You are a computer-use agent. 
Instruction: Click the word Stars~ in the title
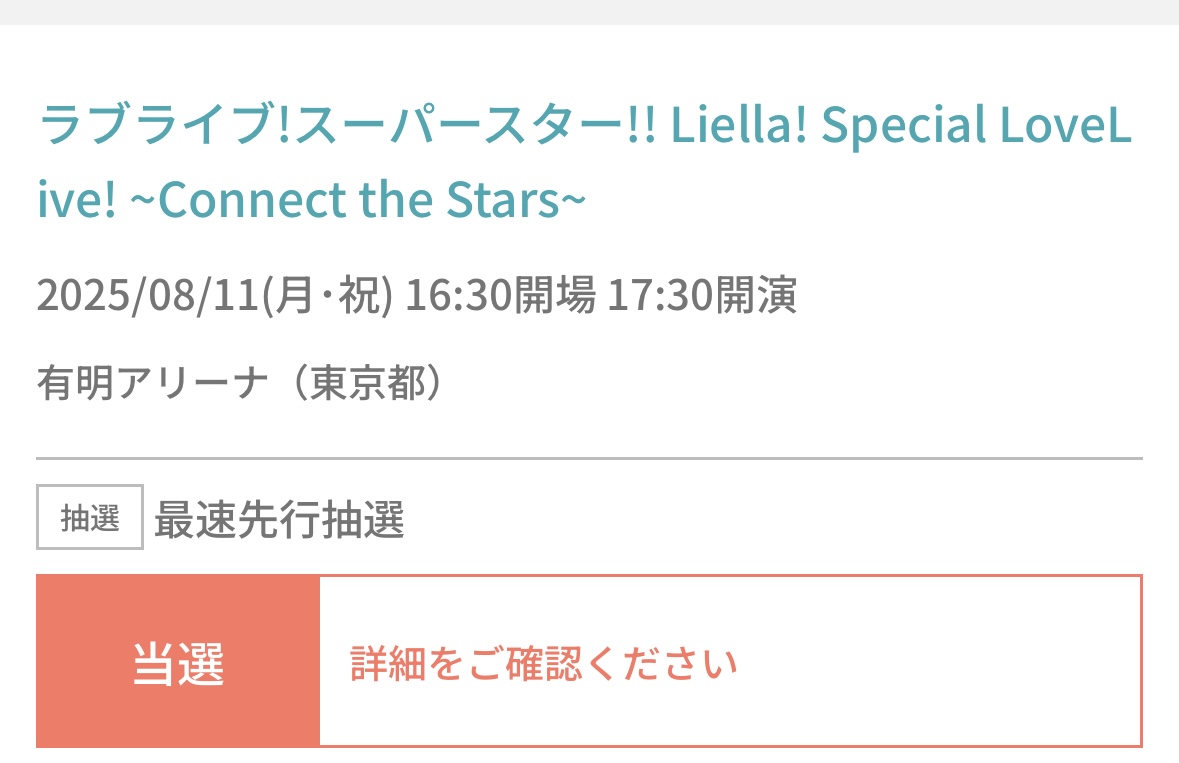516,199
